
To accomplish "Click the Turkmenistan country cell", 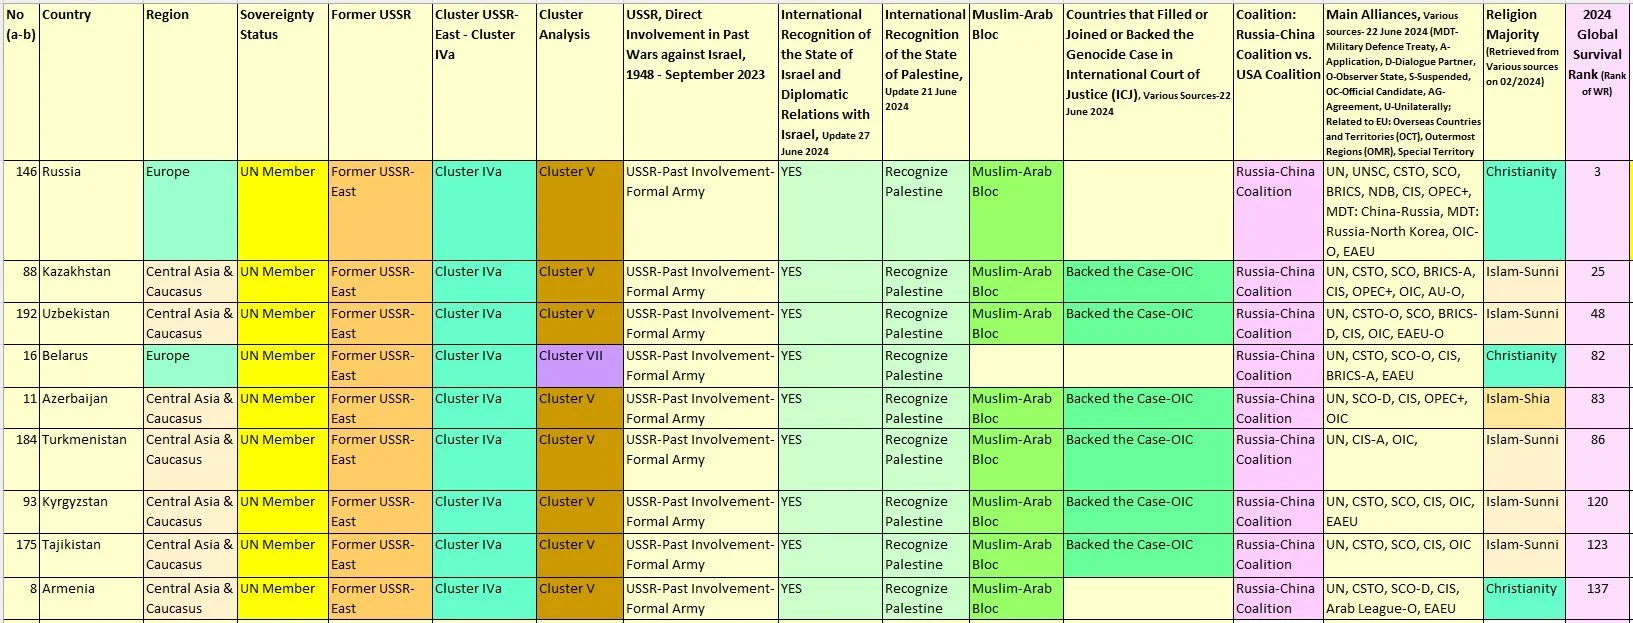I will click(91, 459).
